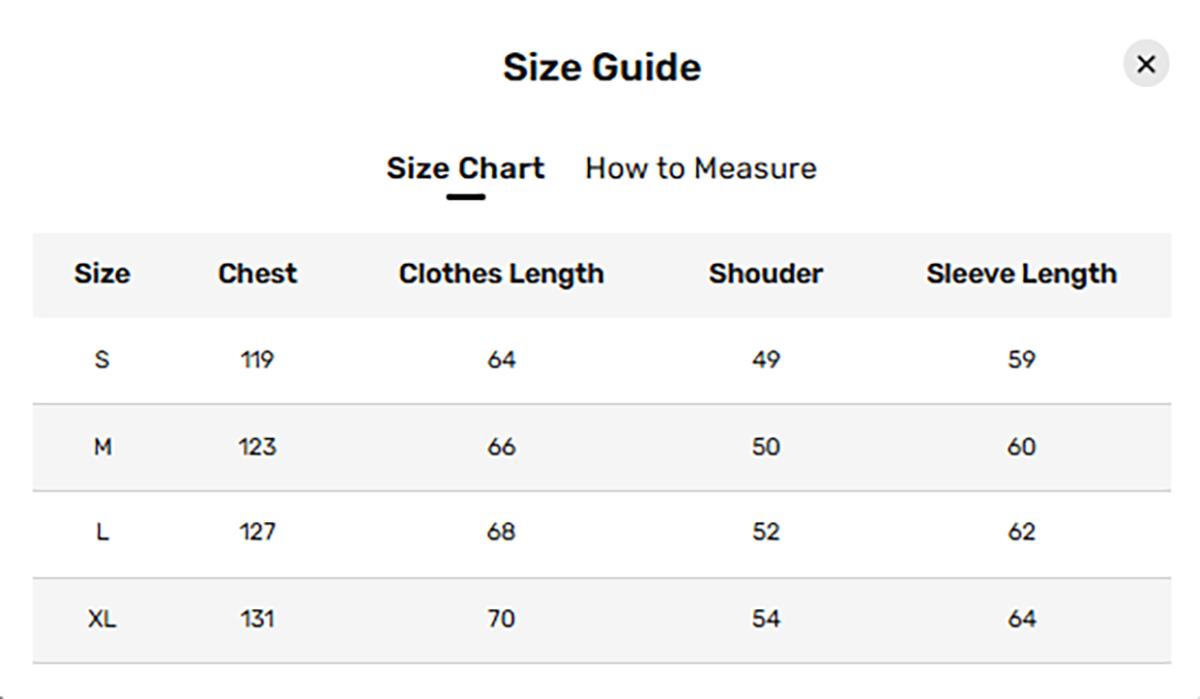Screen dimensions: 1200x699
Task: Close the Size Guide dialog
Action: pyautogui.click(x=1146, y=63)
